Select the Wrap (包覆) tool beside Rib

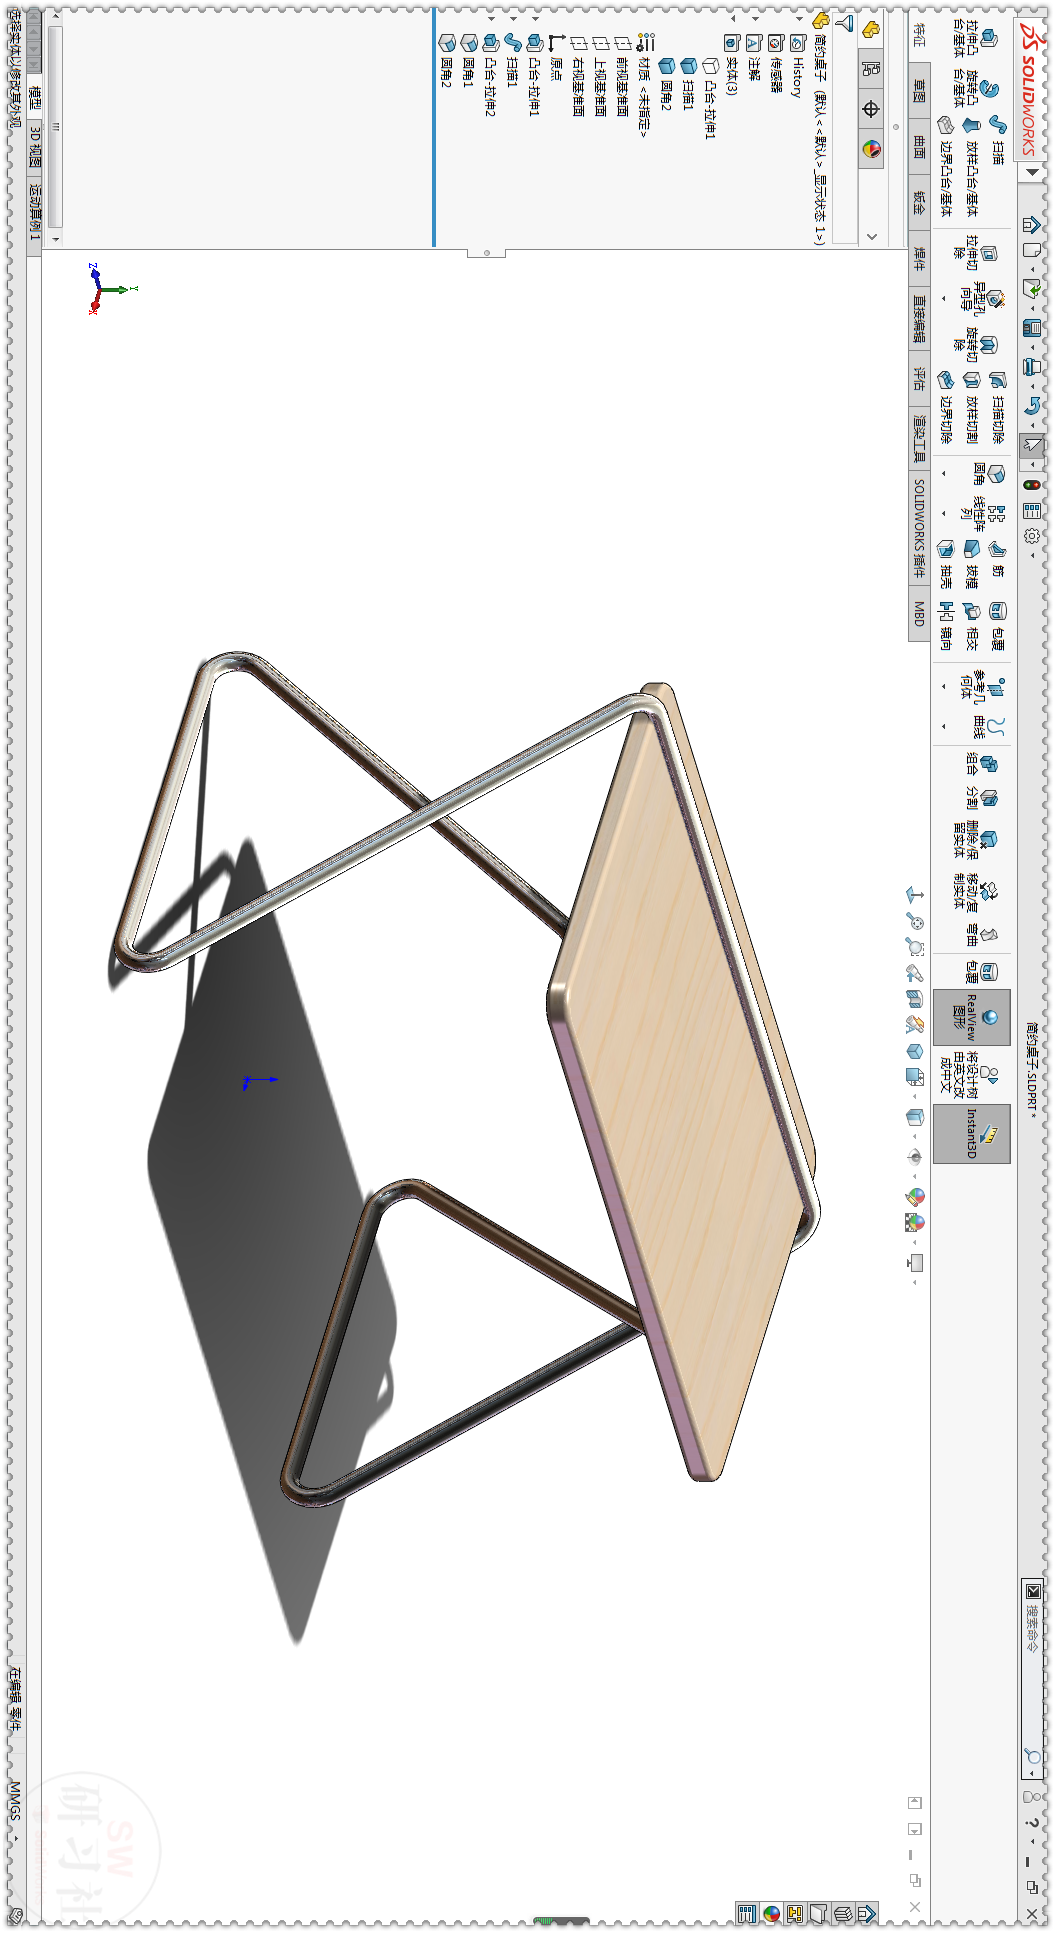coord(997,625)
